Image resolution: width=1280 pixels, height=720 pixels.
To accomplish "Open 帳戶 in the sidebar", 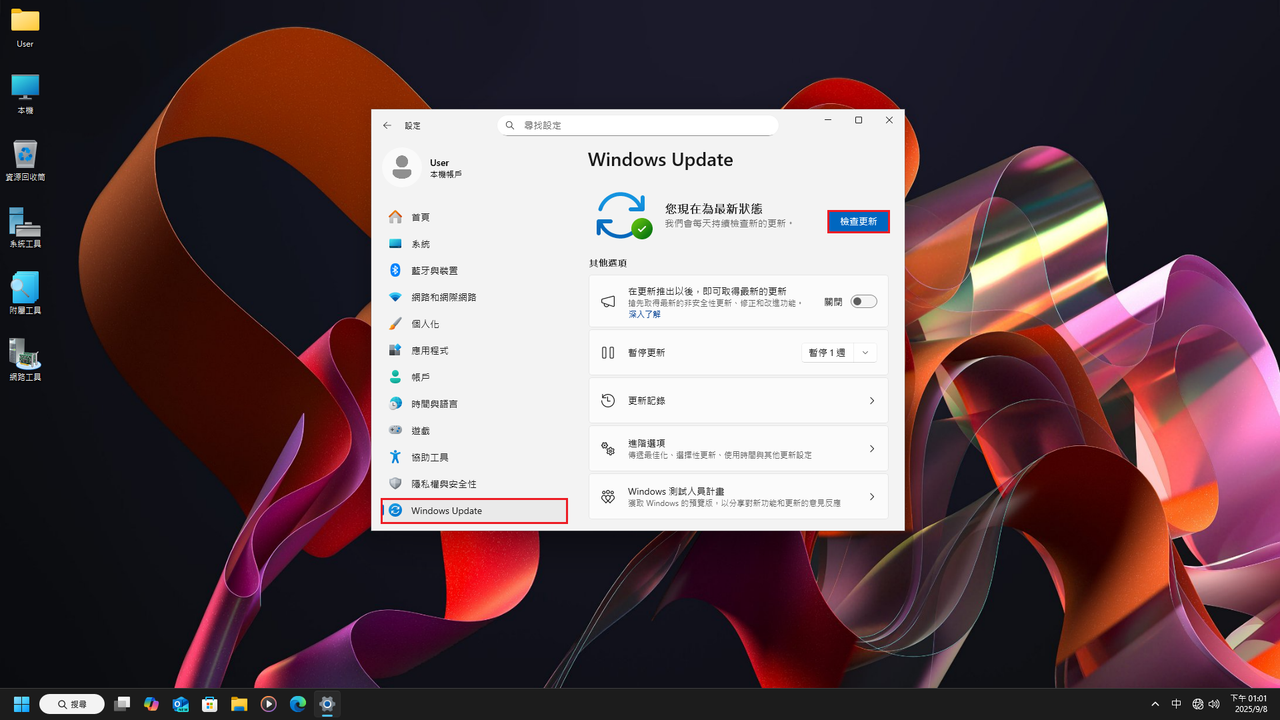I will coord(474,377).
